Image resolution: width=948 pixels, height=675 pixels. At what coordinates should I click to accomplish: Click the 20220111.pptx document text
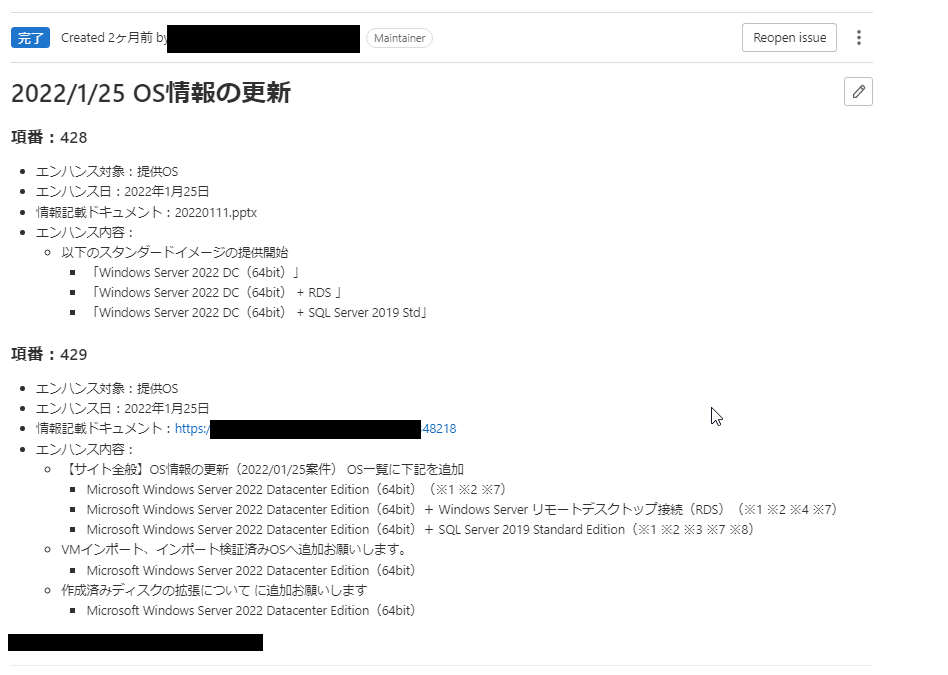pyautogui.click(x=216, y=212)
